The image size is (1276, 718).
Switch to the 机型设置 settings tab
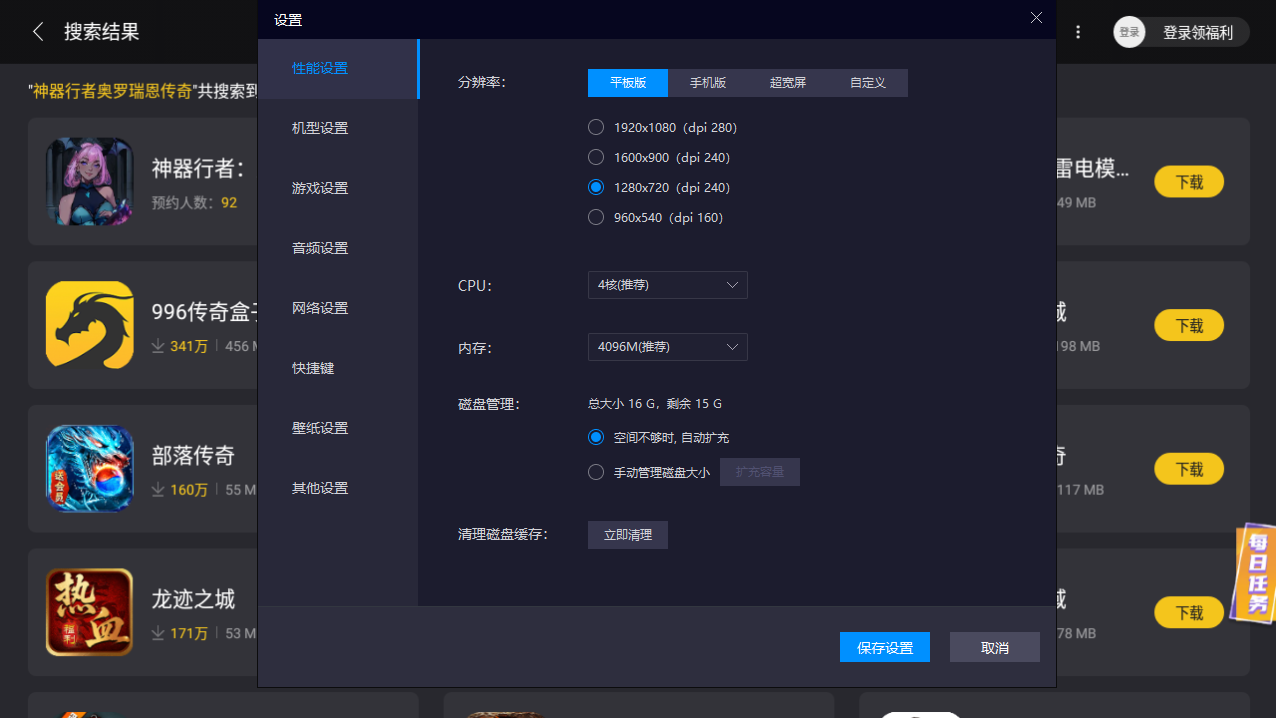319,127
